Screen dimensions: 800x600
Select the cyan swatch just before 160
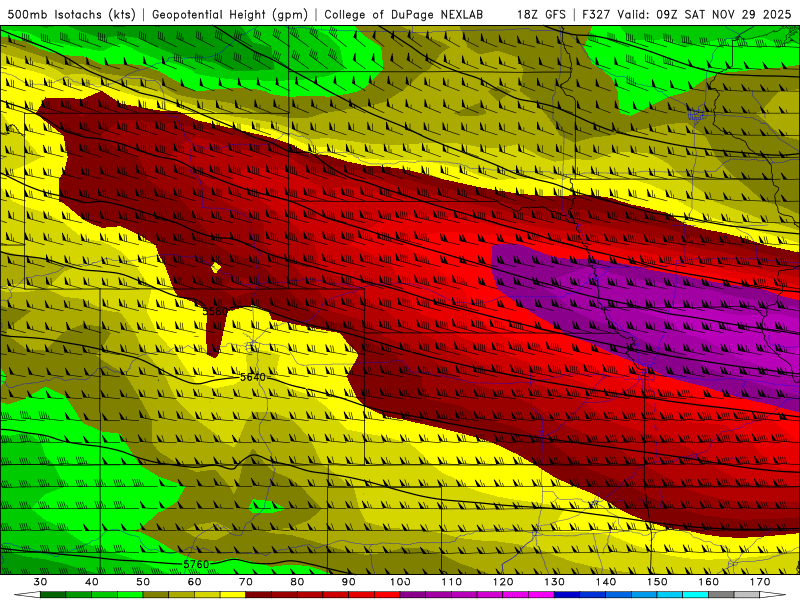(x=696, y=595)
